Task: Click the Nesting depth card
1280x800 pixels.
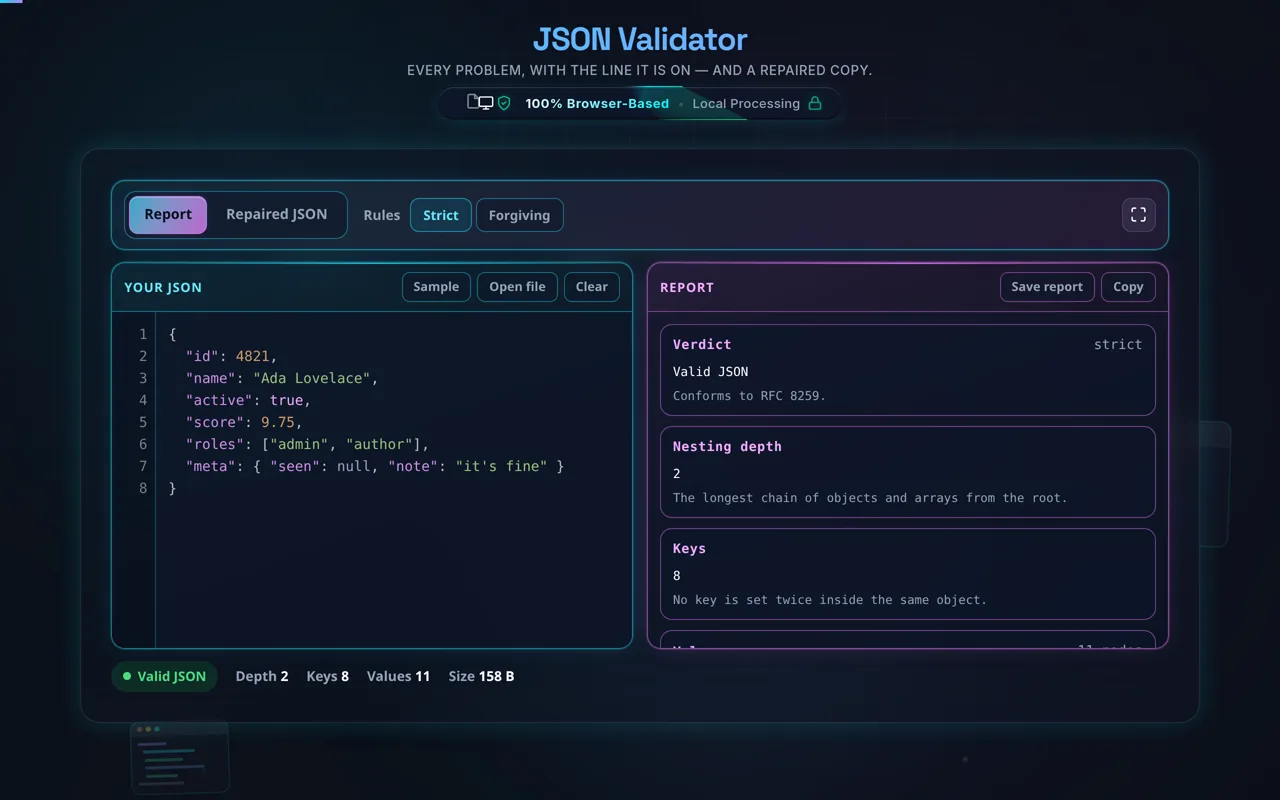Action: (908, 472)
